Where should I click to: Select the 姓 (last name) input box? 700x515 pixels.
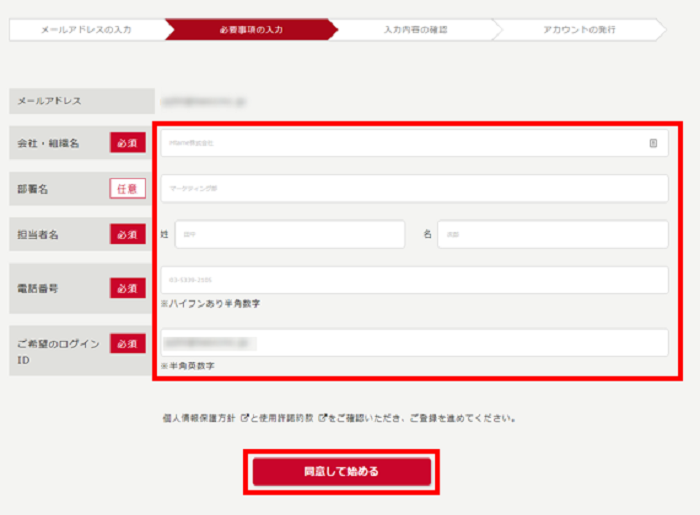point(289,234)
